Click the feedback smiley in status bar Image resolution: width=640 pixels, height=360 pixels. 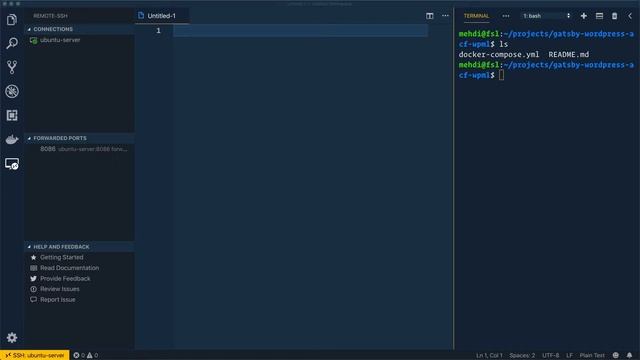(x=616, y=355)
